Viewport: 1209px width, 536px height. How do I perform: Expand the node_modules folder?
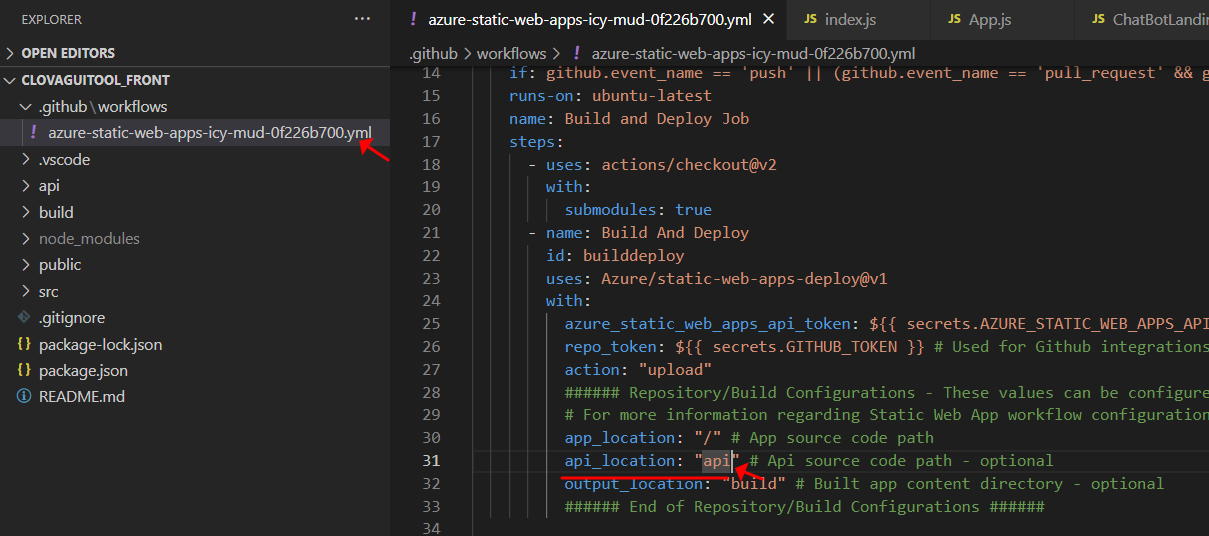[x=89, y=239]
